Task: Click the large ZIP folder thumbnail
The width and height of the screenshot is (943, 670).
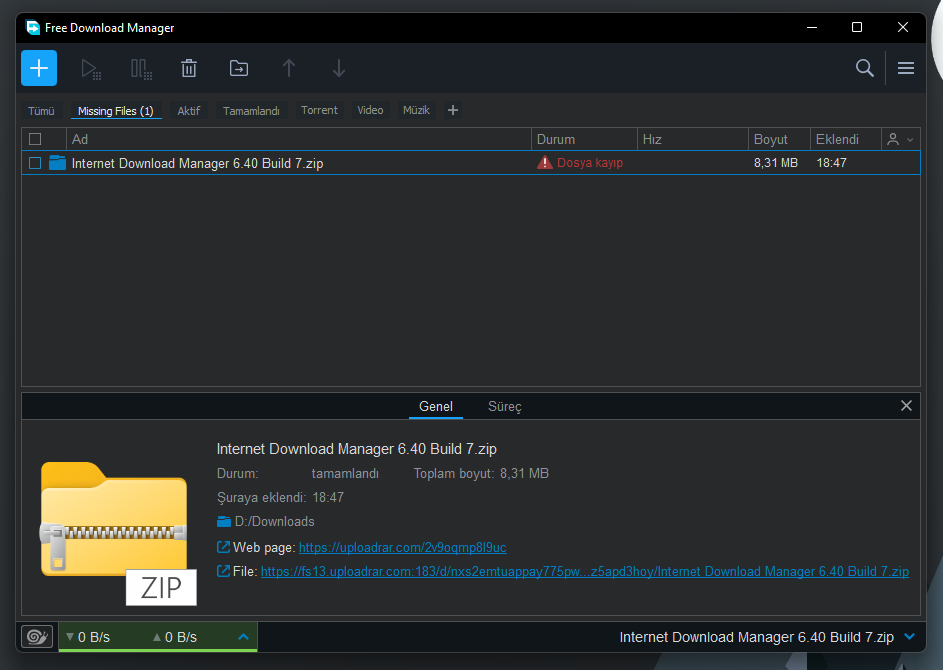Action: [118, 533]
